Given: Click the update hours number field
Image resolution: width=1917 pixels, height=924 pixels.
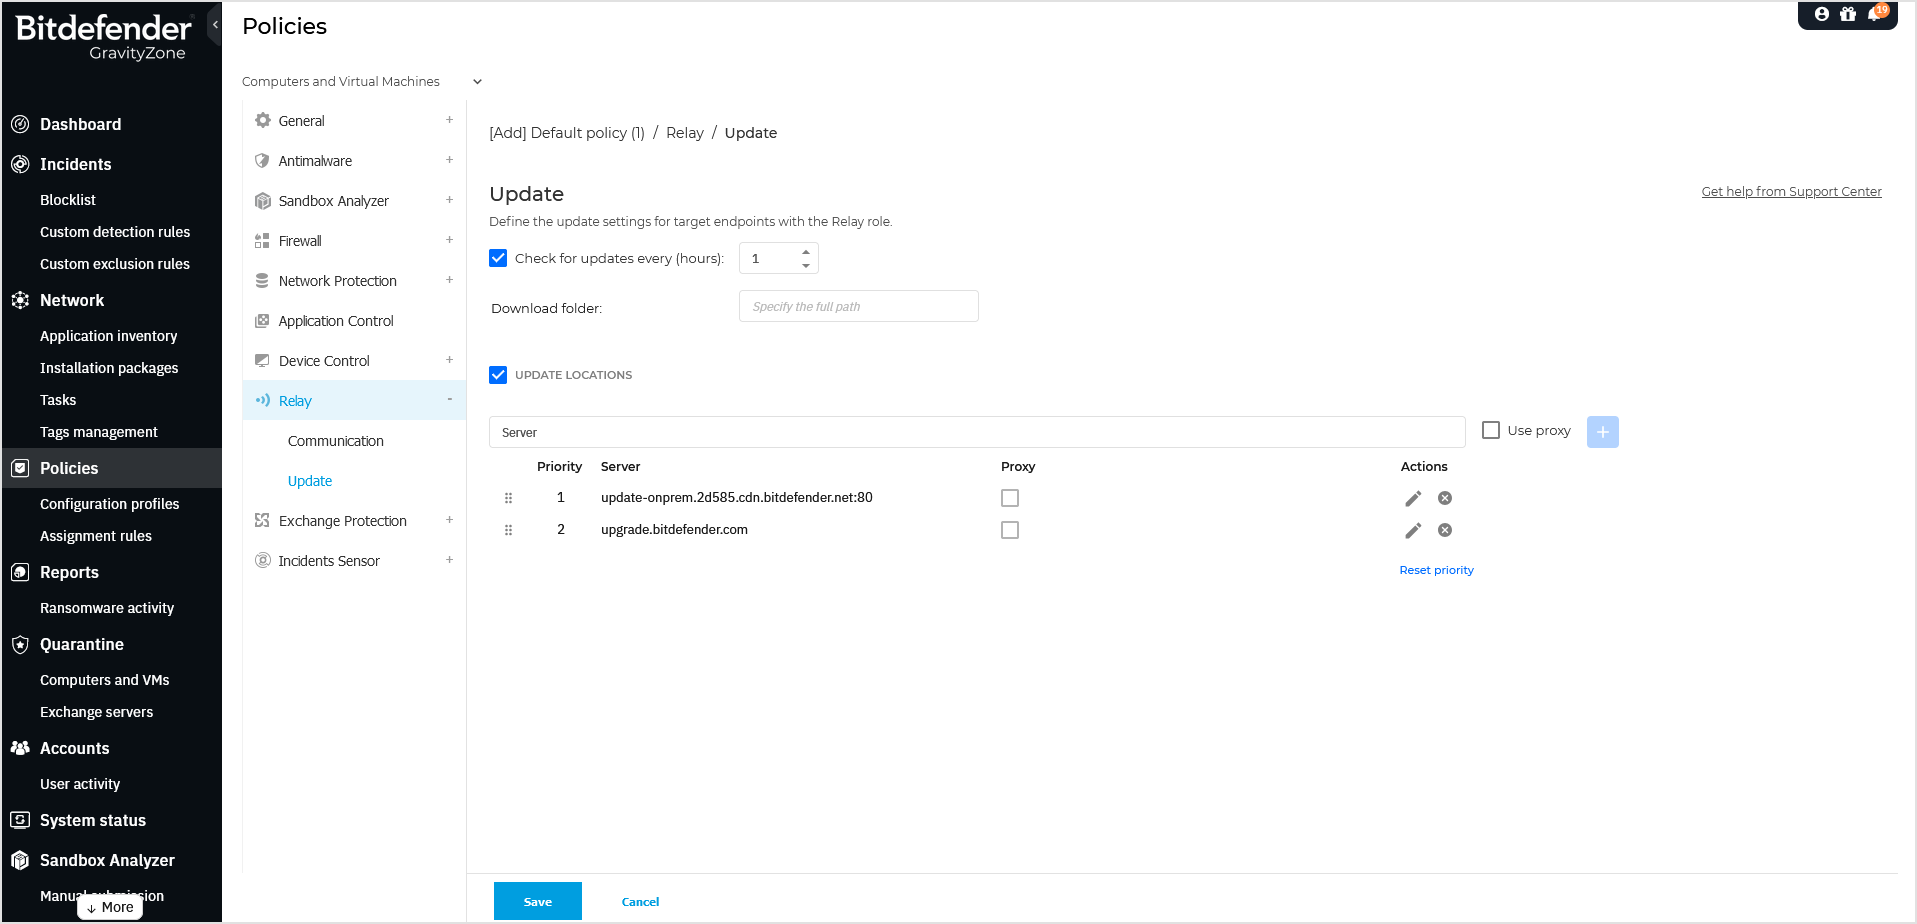Looking at the screenshot, I should tap(778, 258).
